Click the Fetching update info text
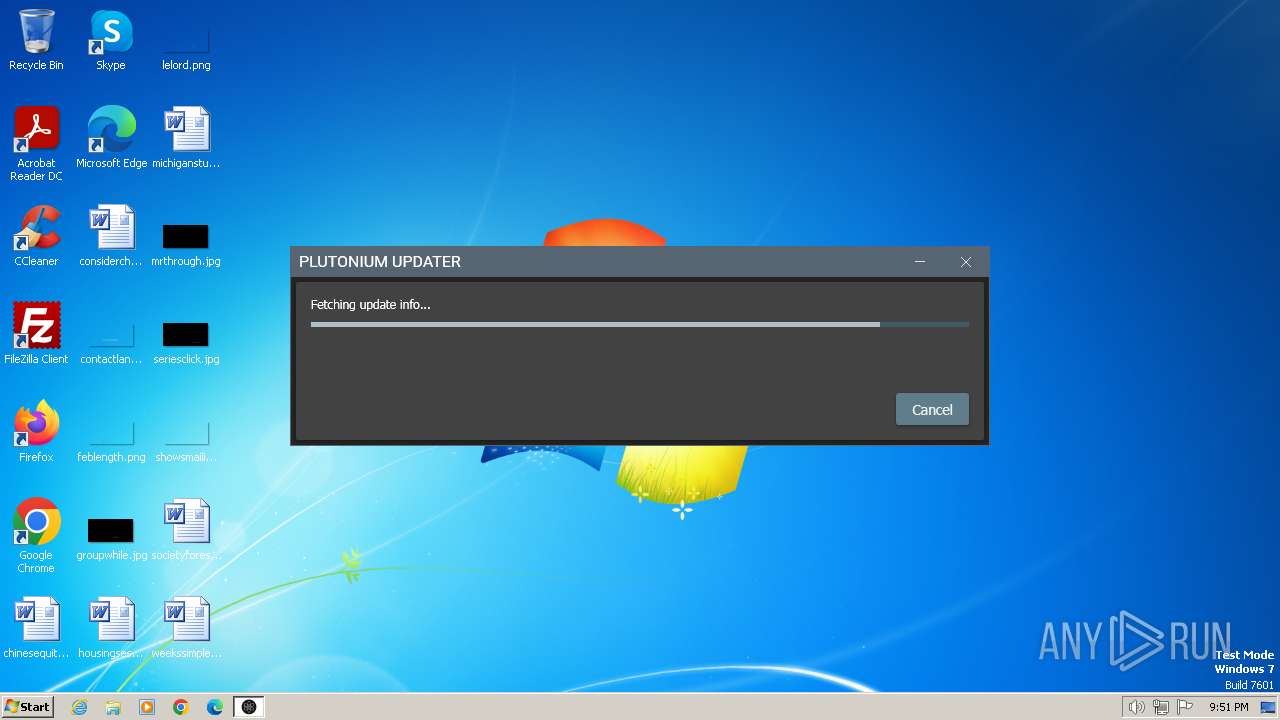The width and height of the screenshot is (1280, 720). tap(370, 304)
